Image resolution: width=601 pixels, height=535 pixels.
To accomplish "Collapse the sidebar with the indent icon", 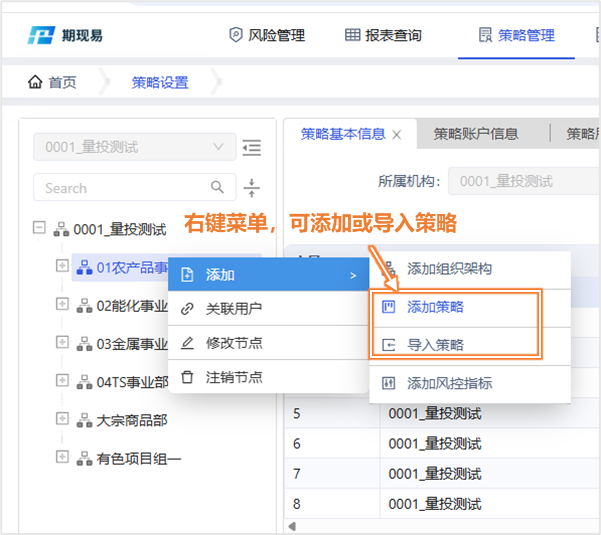I will 252,148.
